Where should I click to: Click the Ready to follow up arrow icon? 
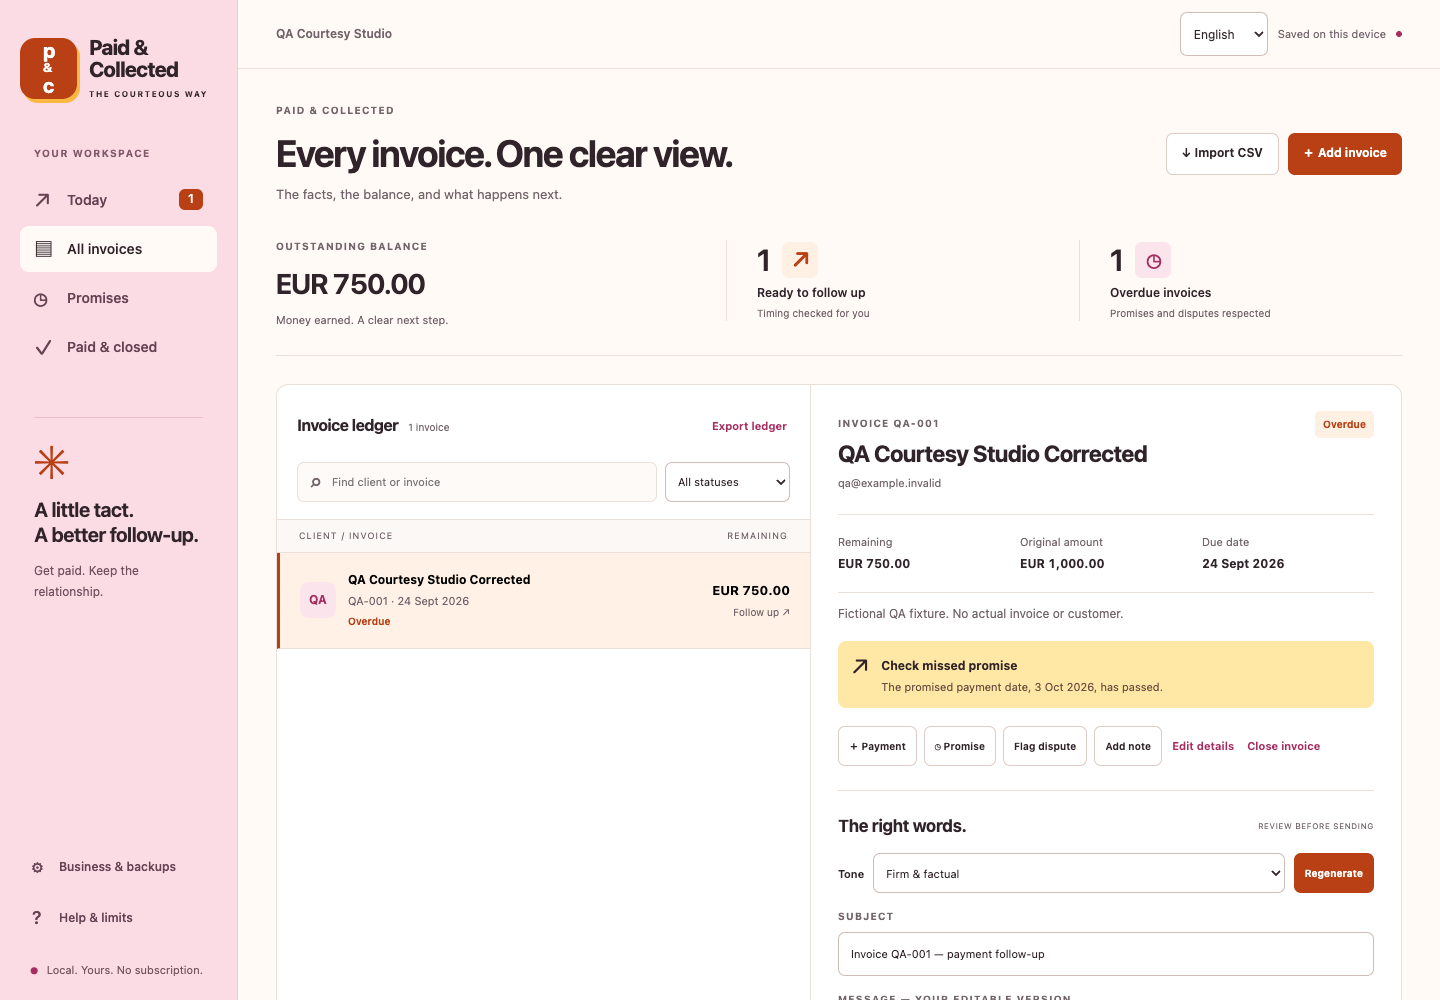pos(800,260)
